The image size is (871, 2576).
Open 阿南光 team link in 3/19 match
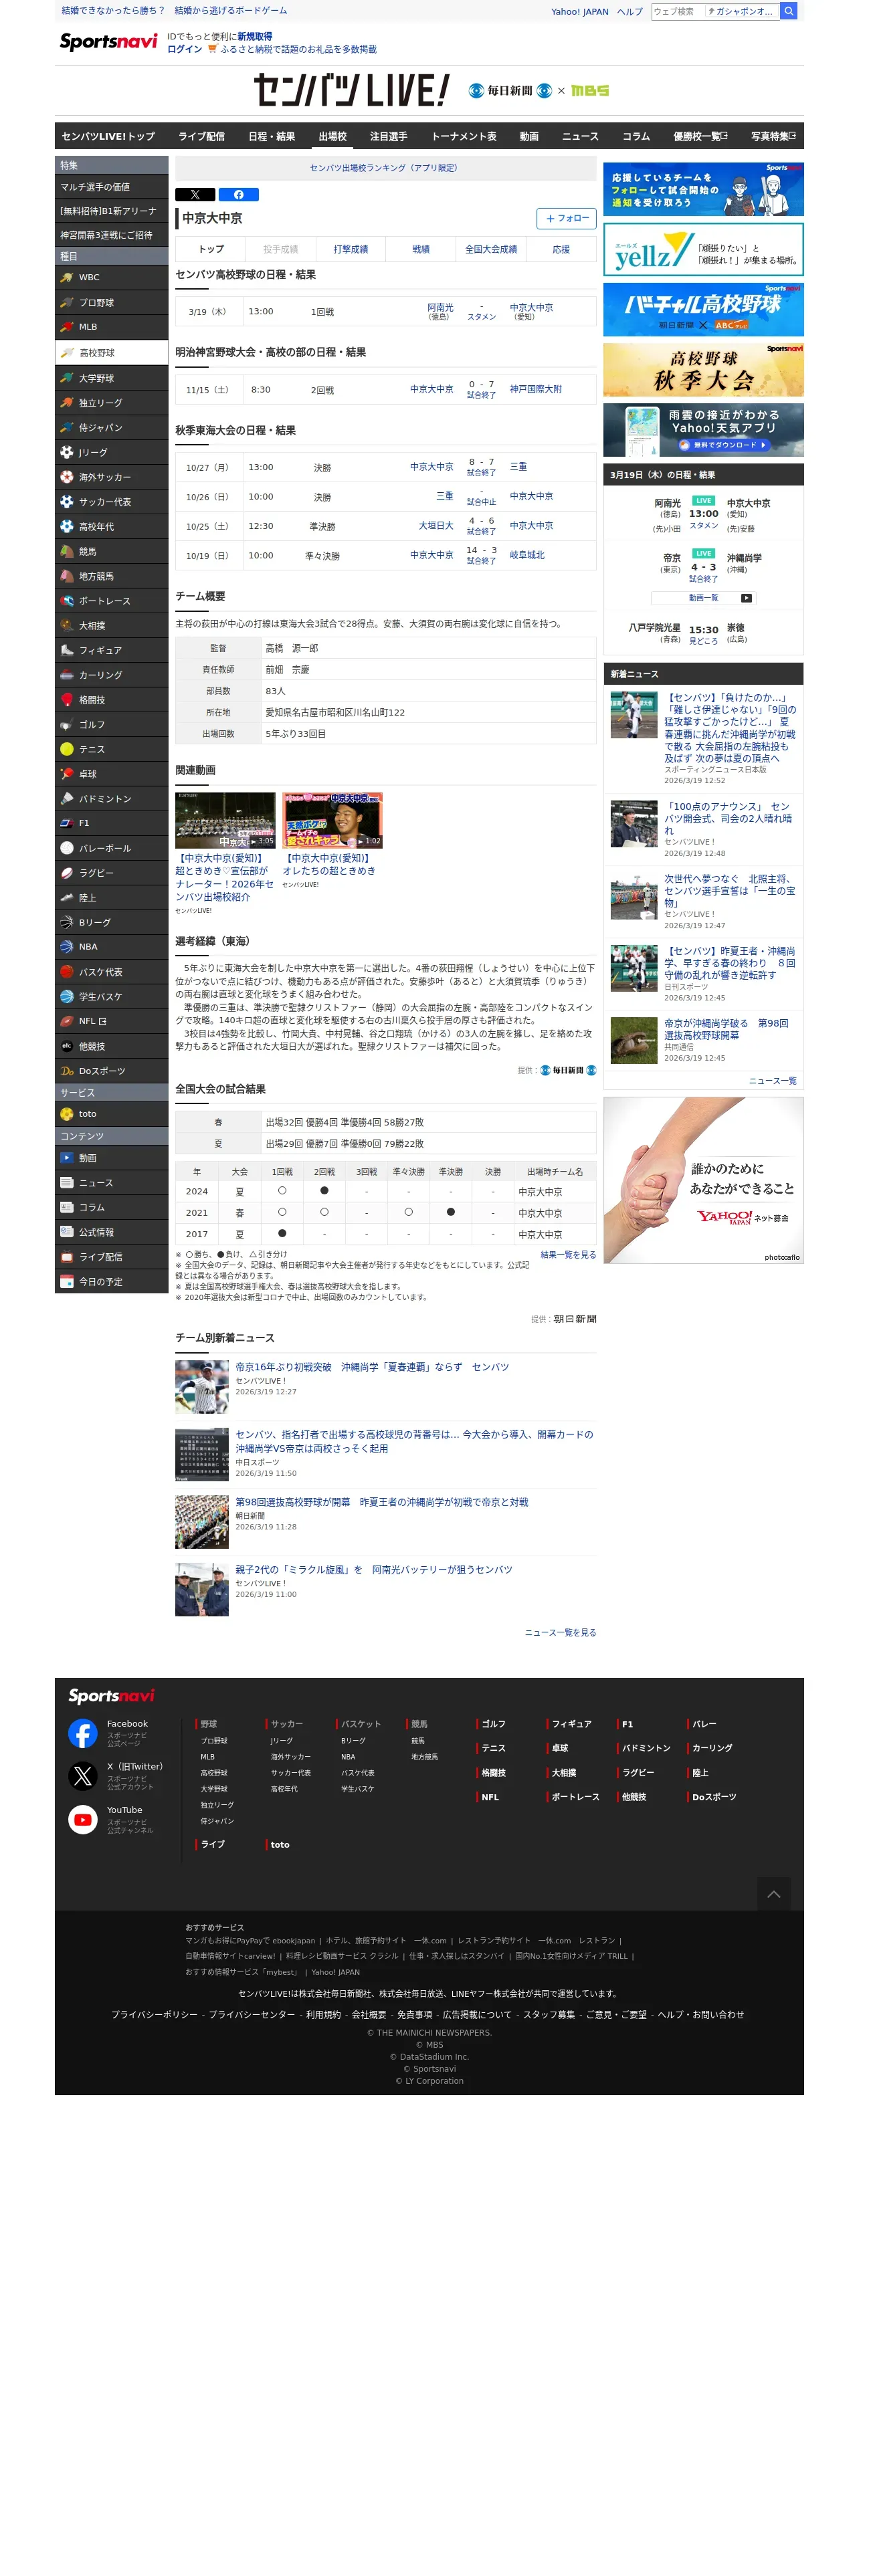coord(440,307)
